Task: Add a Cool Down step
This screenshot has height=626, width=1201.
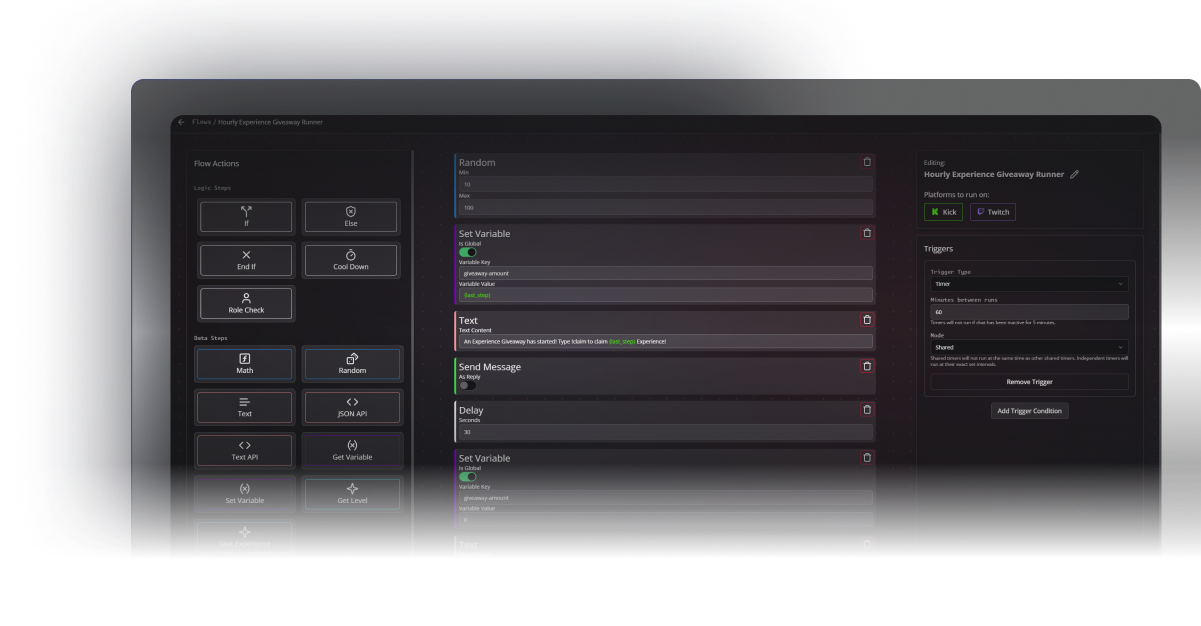Action: pyautogui.click(x=351, y=259)
